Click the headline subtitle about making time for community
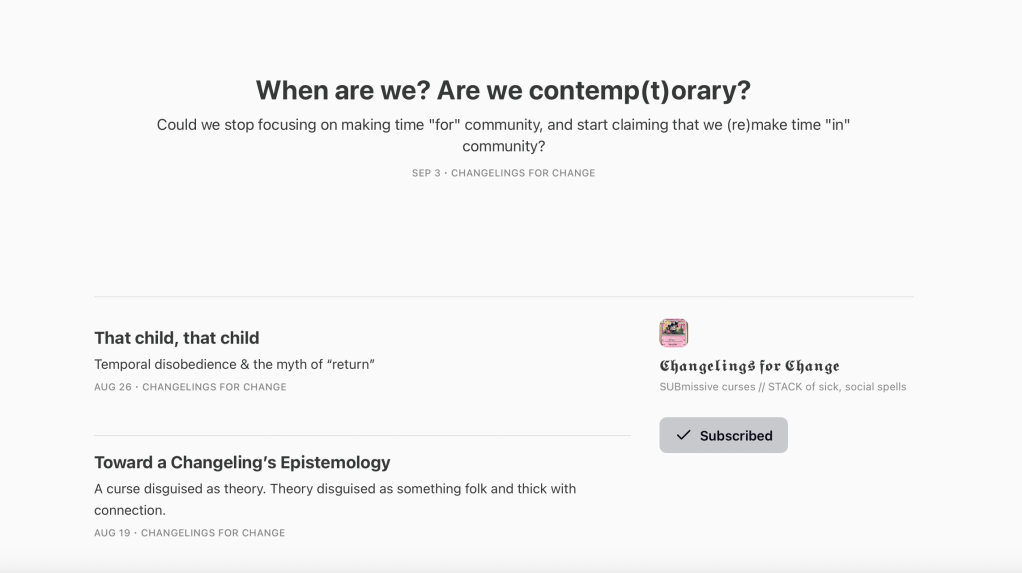Screen dimensions: 1022x573 [x=503, y=126]
